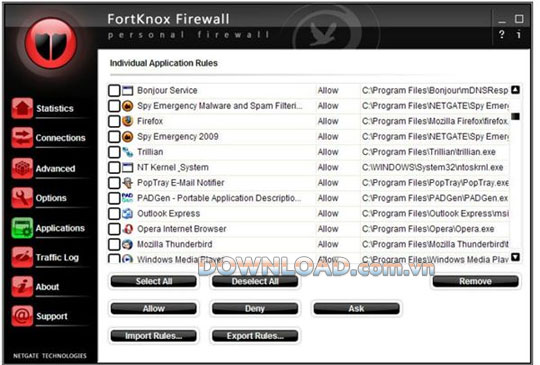540x365 pixels.
Task: Click the PopTray row's Allow value
Action: [x=328, y=183]
